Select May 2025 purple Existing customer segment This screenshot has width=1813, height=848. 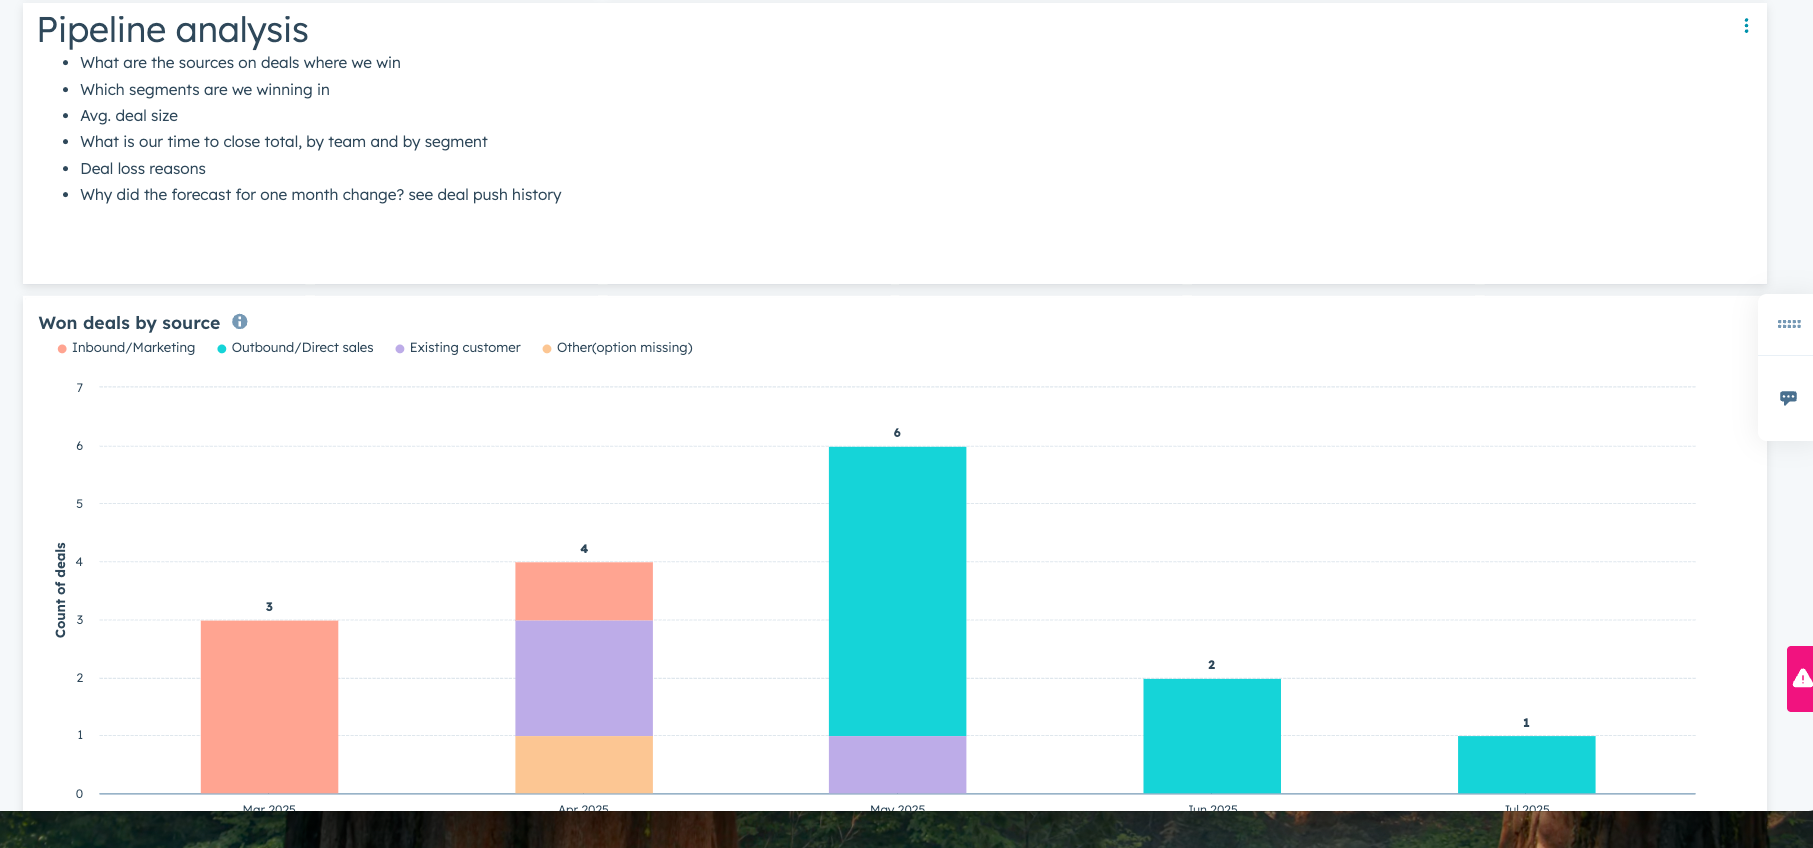point(897,764)
